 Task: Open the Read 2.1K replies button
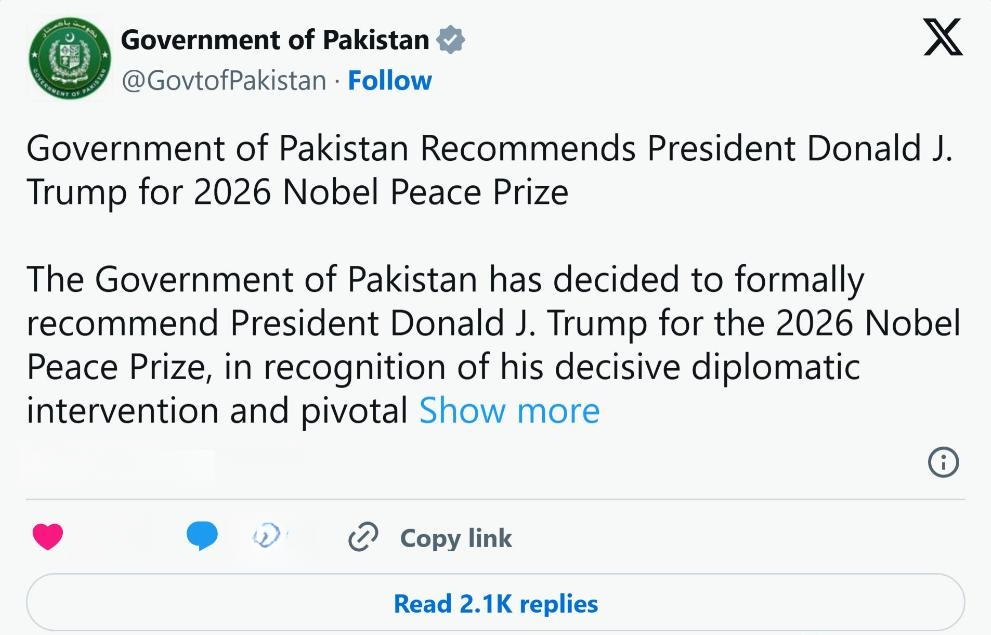(x=496, y=603)
